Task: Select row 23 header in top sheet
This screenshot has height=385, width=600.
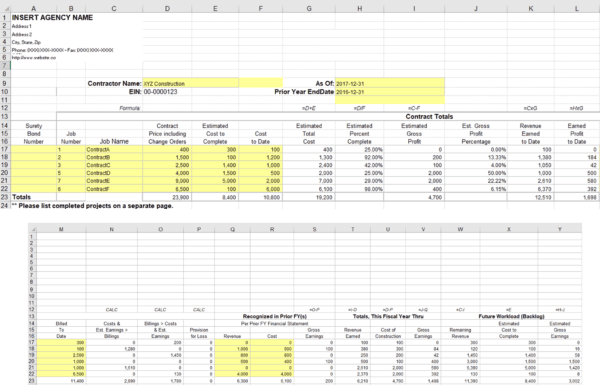Action: pyautogui.click(x=5, y=197)
